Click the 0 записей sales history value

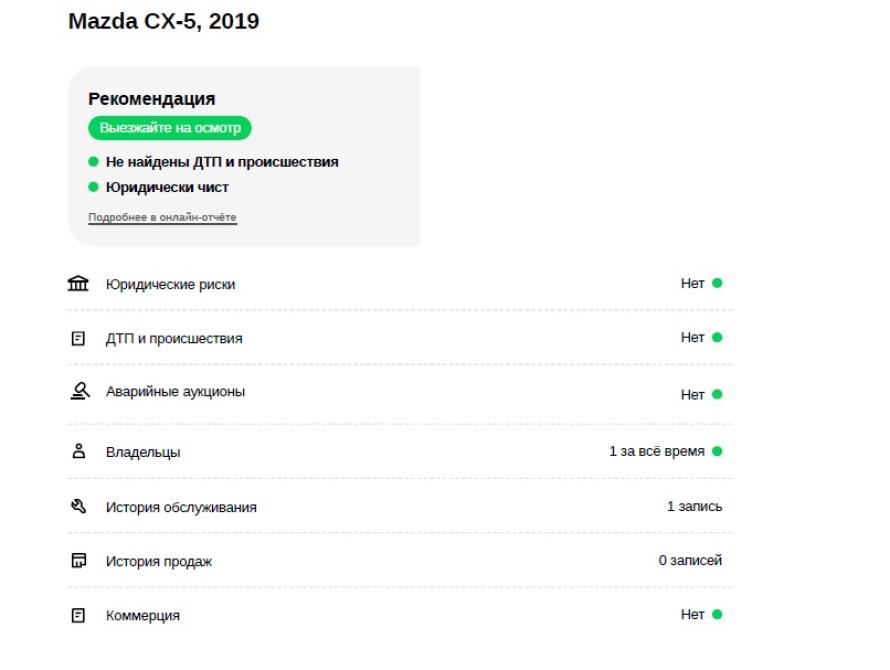690,560
